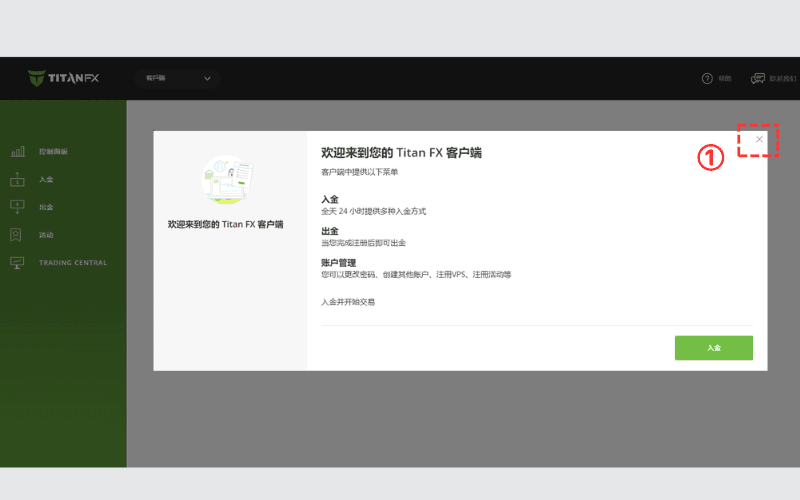Open the 客户端 dropdown in header
The image size is (800, 500).
click(177, 79)
